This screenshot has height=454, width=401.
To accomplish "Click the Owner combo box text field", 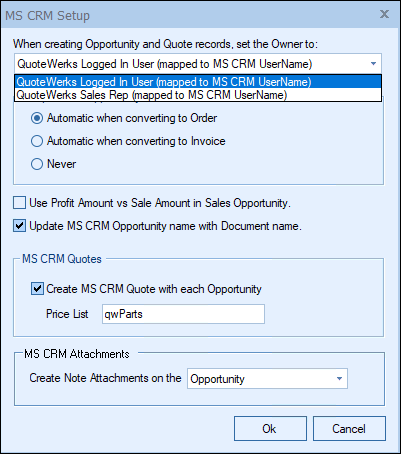I will point(191,64).
